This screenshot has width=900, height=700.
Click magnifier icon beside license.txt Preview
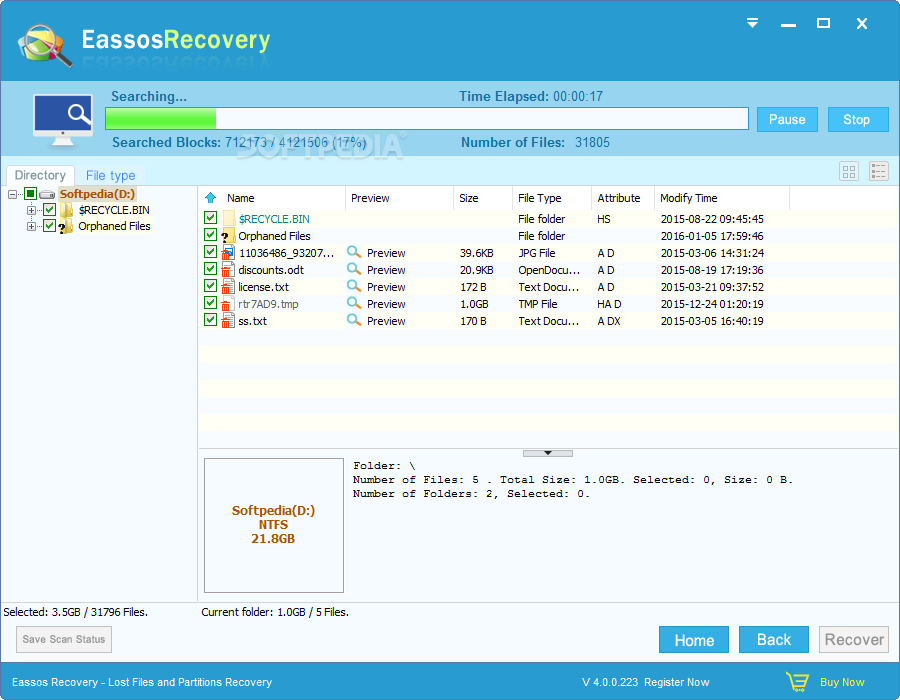(354, 286)
